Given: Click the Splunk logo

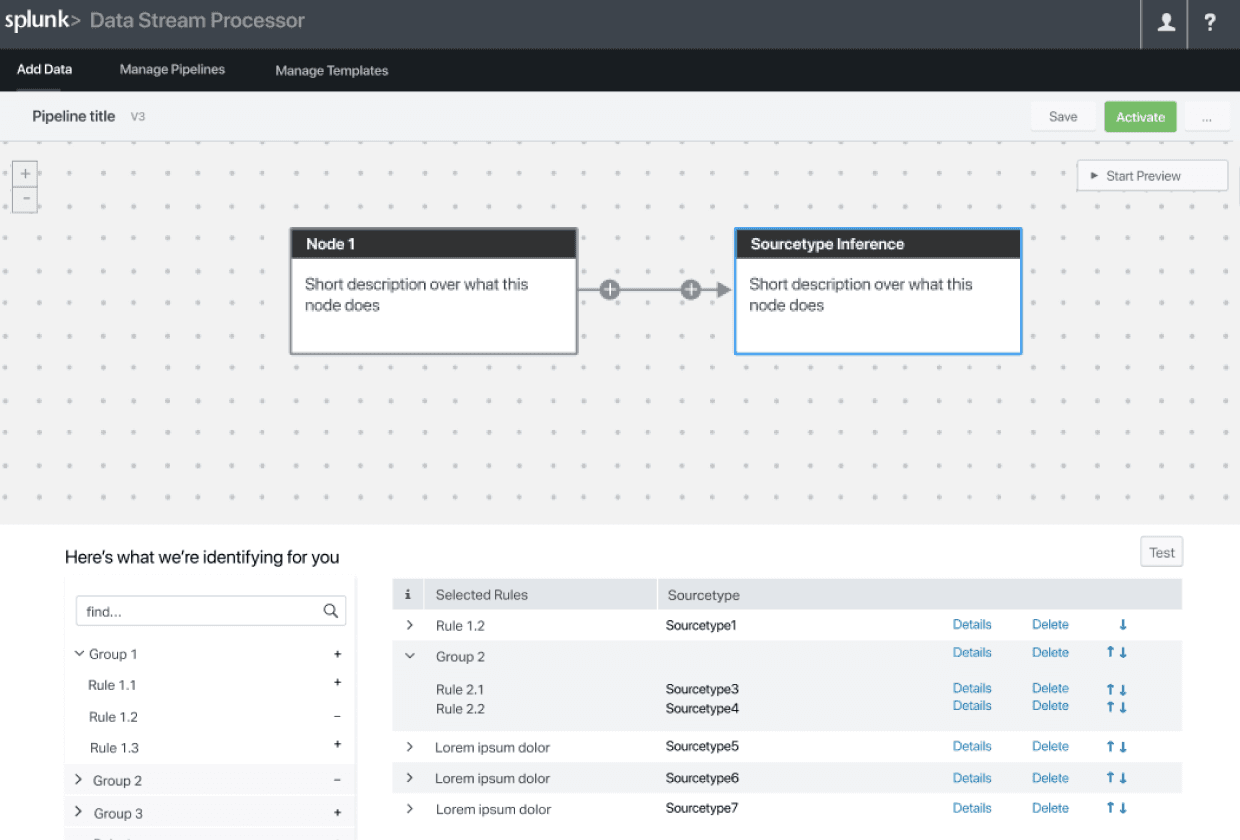Looking at the screenshot, I should point(42,21).
